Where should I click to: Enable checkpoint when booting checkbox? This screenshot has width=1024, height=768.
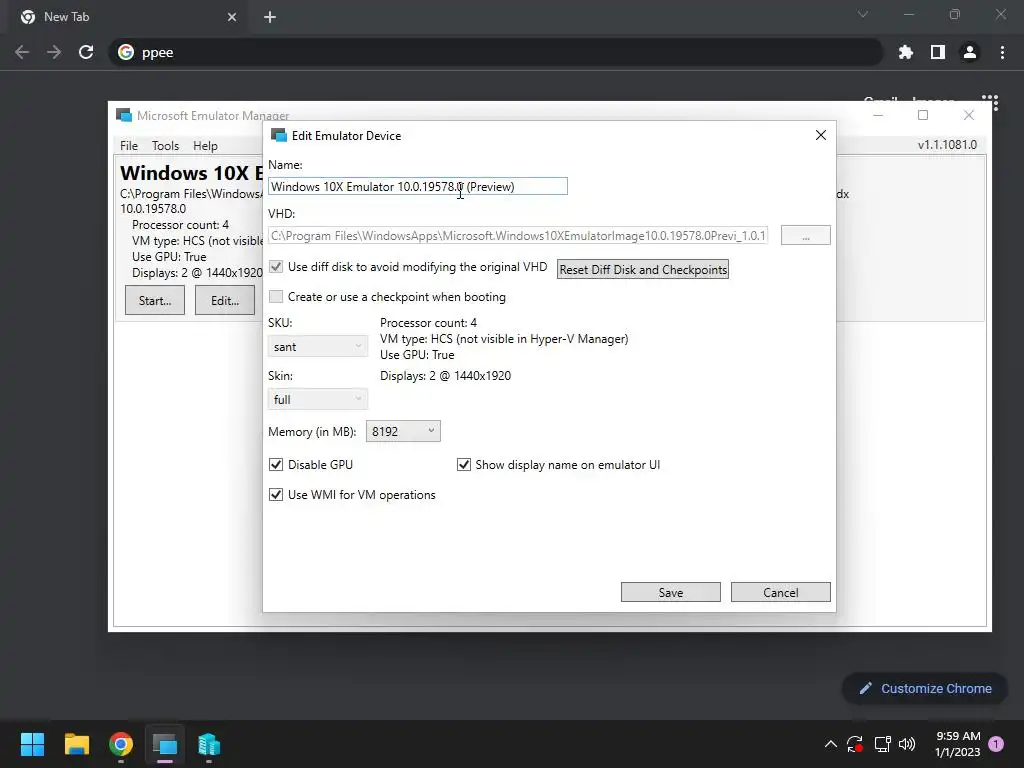tap(276, 296)
